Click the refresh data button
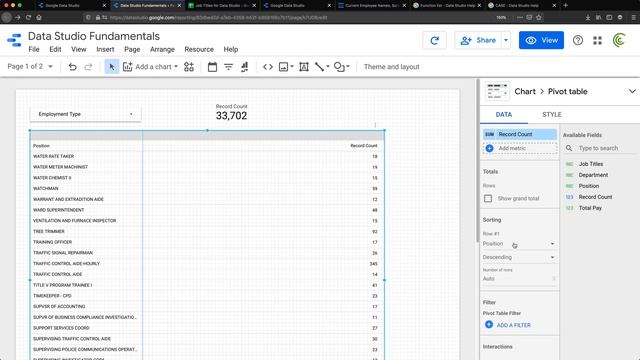The width and height of the screenshot is (640, 360). point(434,40)
